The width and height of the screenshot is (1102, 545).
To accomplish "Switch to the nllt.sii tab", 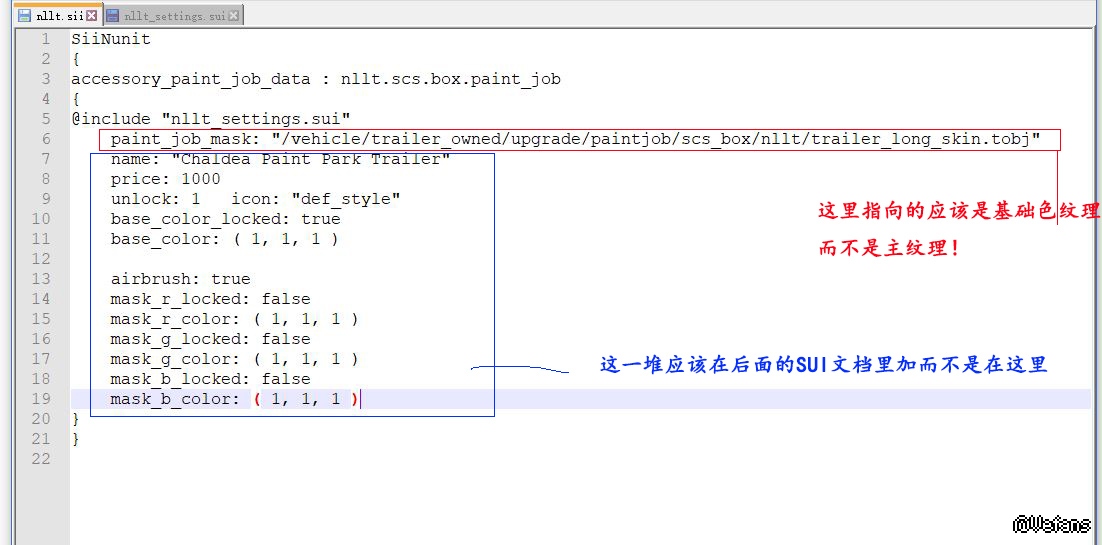I will pyautogui.click(x=59, y=15).
